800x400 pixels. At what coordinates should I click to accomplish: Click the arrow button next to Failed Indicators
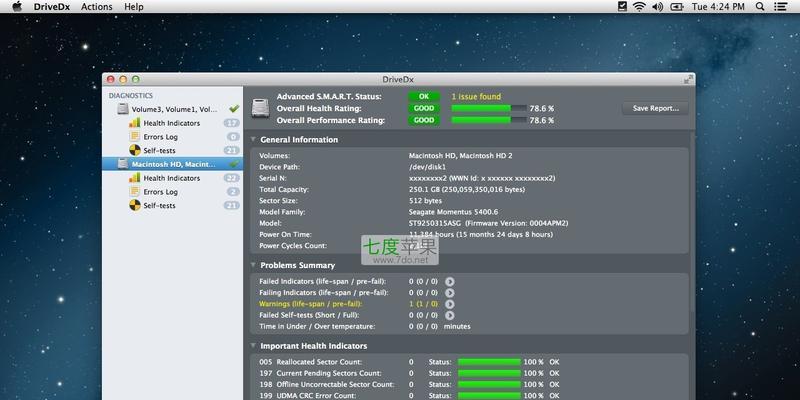pos(449,282)
